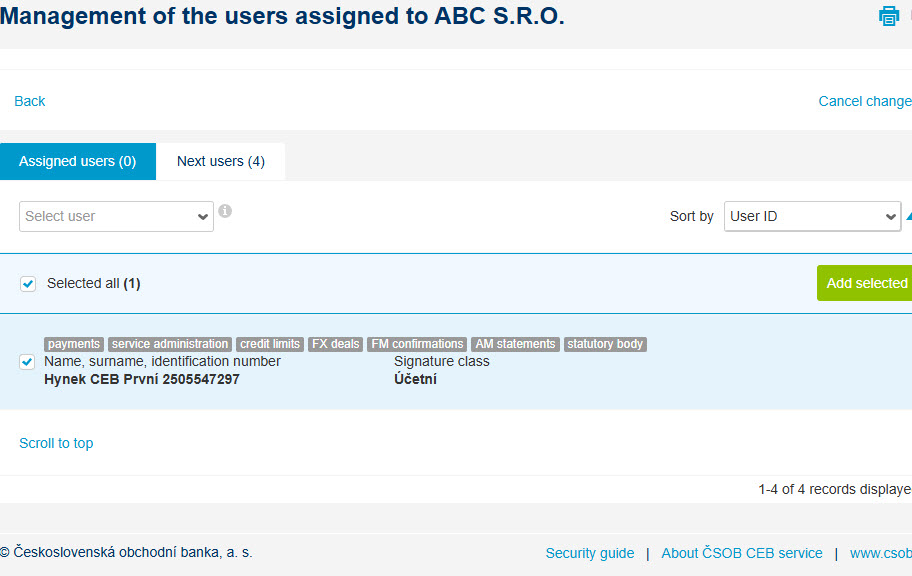Image resolution: width=912 pixels, height=576 pixels.
Task: Click the Scroll to top link
Action: tap(56, 443)
